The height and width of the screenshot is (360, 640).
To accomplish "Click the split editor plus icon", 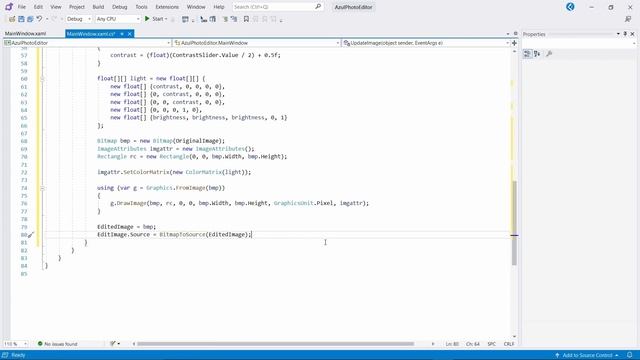I will tap(514, 43).
